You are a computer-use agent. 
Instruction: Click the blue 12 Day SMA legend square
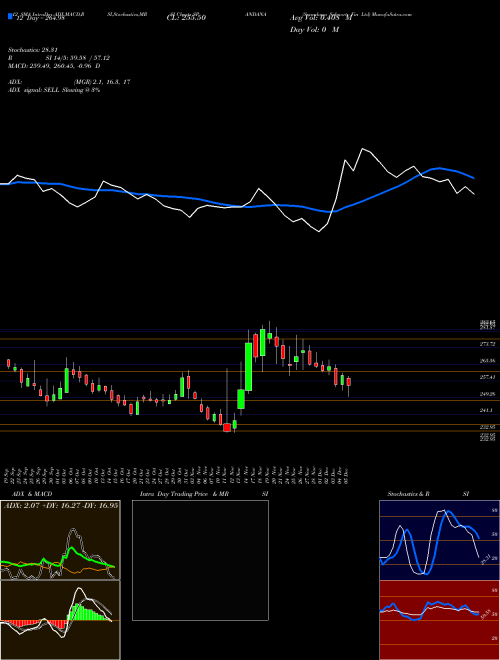coord(10,17)
